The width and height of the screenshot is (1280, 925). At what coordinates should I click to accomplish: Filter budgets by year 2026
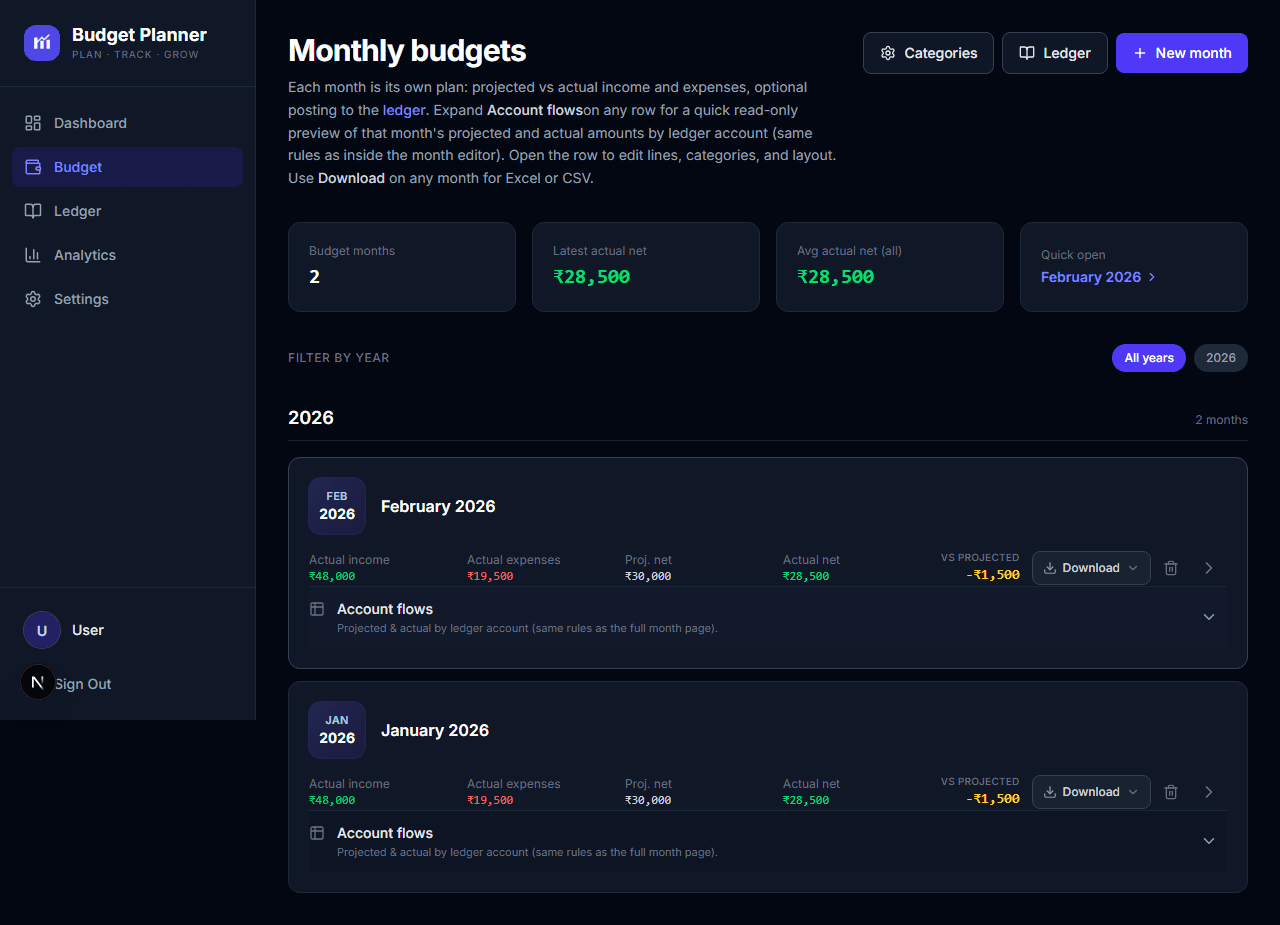(x=1221, y=358)
